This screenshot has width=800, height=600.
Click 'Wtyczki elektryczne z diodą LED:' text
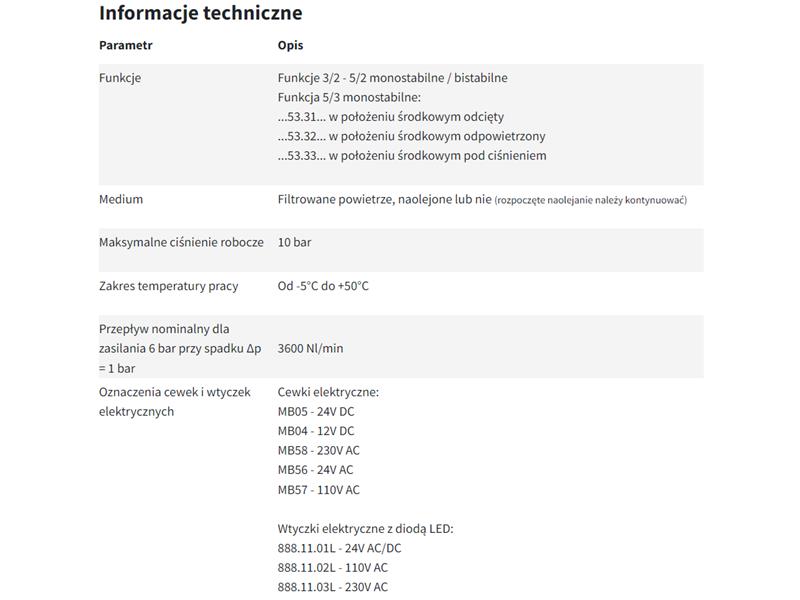(x=365, y=529)
